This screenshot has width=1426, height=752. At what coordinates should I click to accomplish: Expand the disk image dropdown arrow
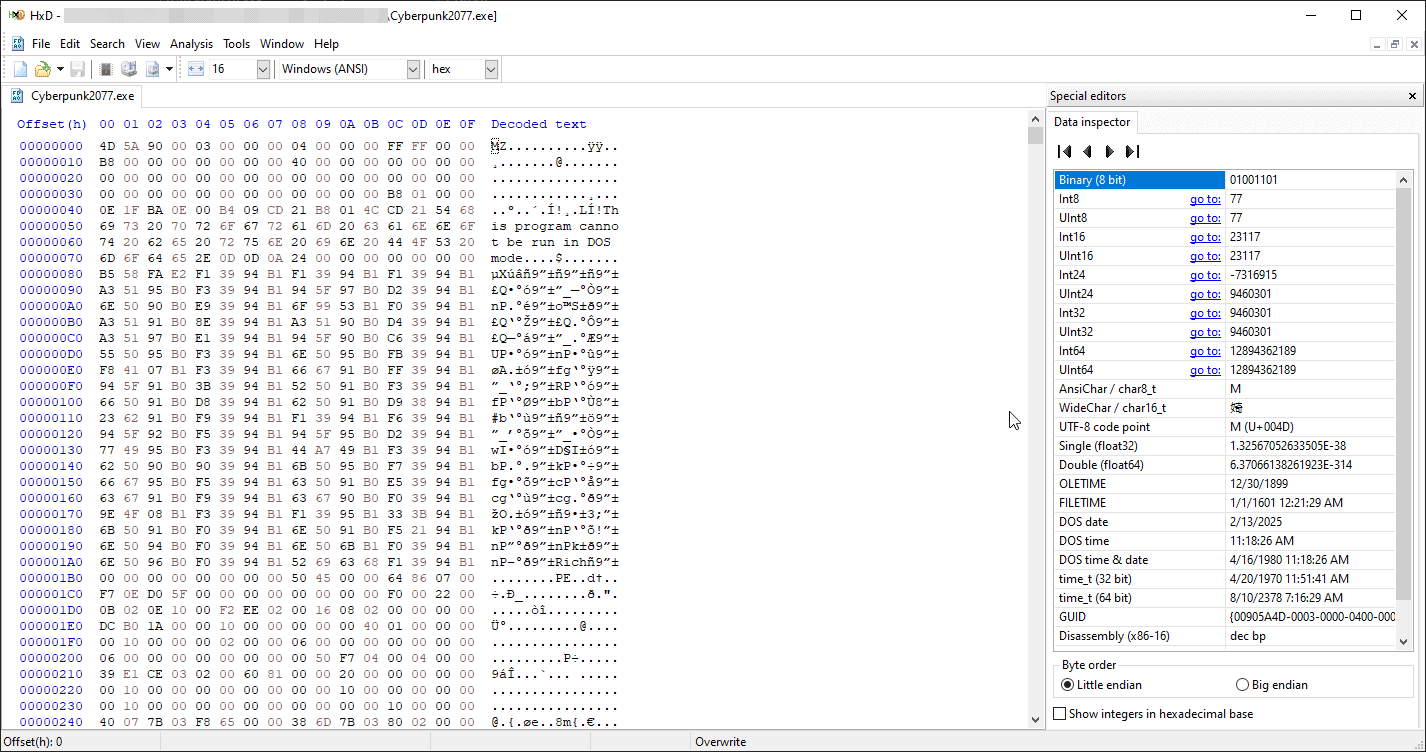pyautogui.click(x=170, y=69)
